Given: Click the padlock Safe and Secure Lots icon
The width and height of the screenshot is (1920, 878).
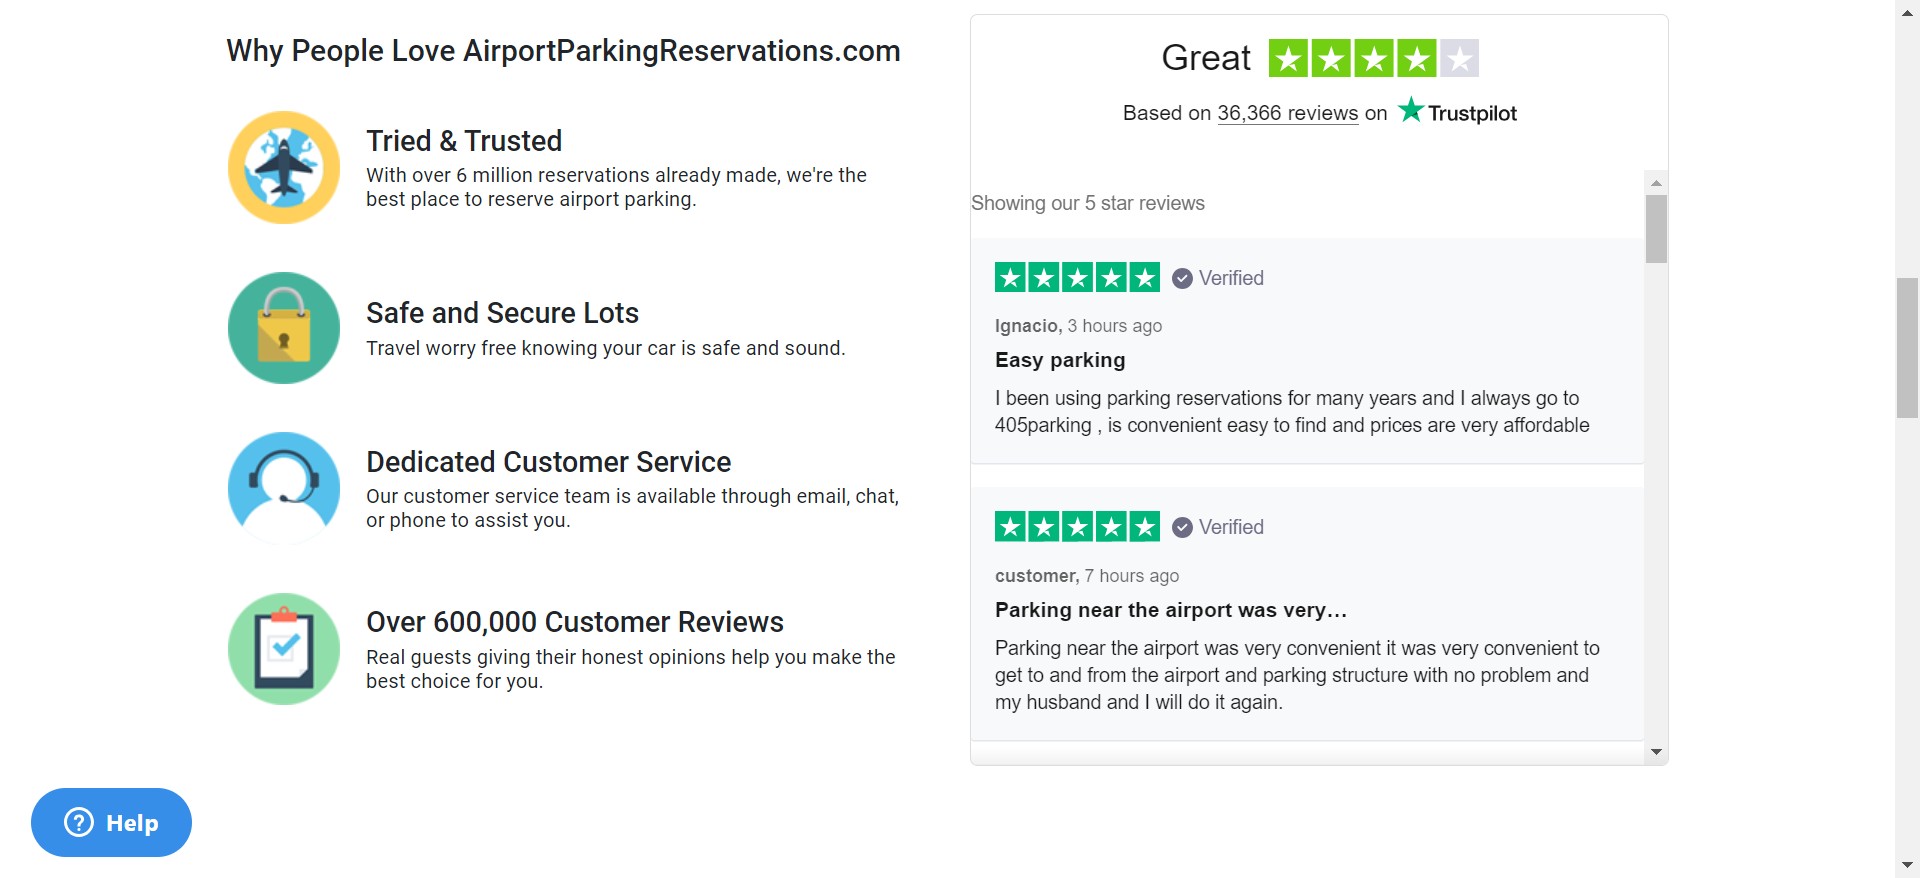Looking at the screenshot, I should (x=284, y=328).
